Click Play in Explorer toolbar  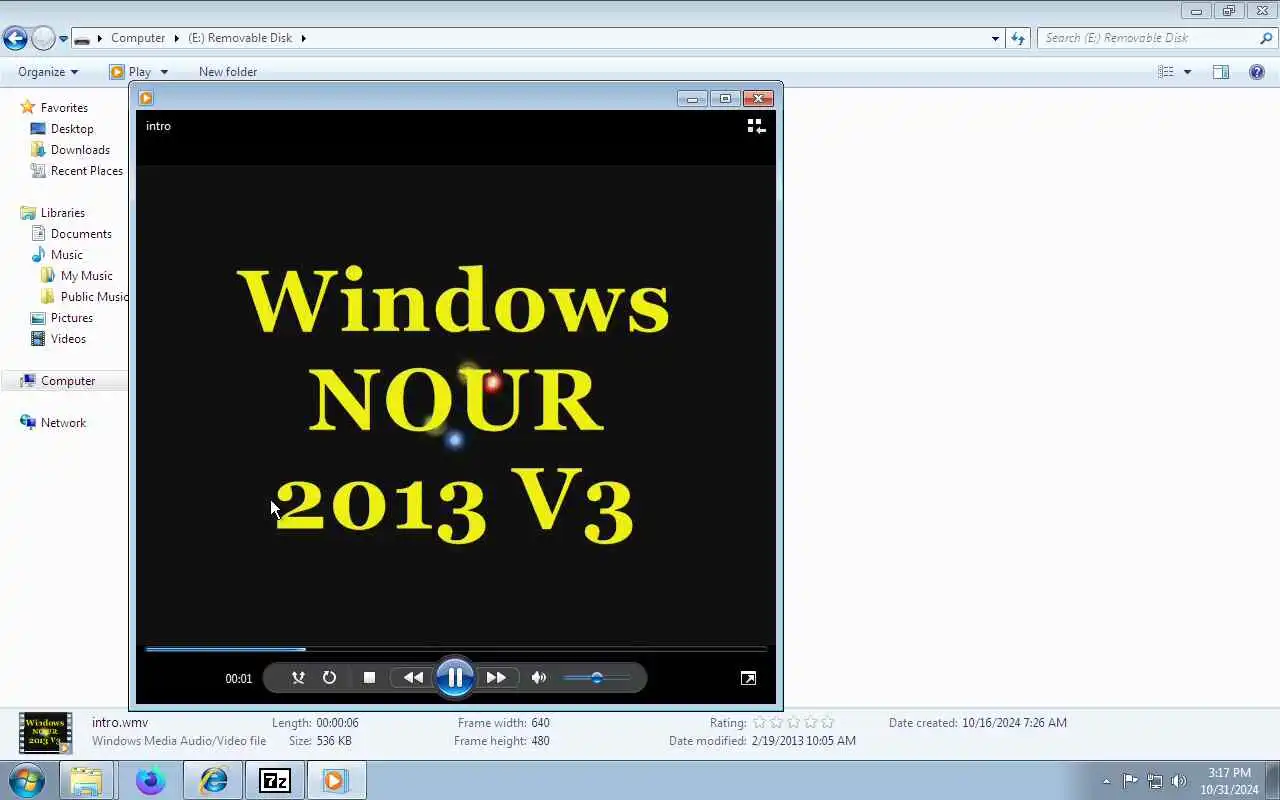click(131, 72)
